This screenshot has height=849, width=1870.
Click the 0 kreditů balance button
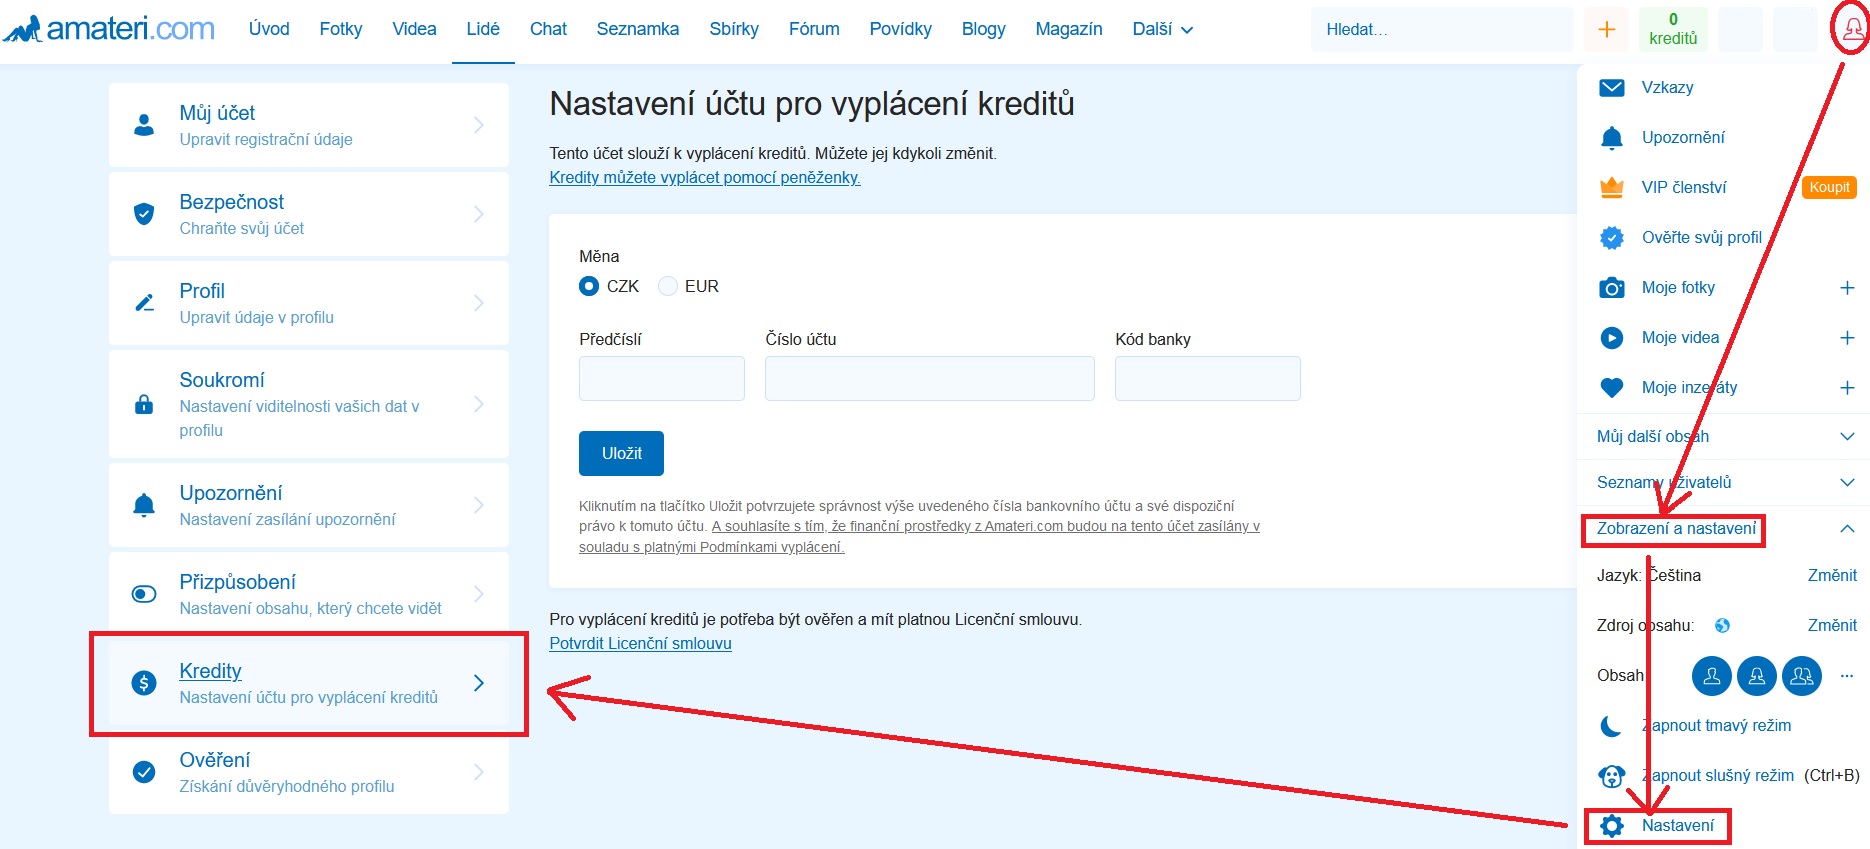(1673, 29)
